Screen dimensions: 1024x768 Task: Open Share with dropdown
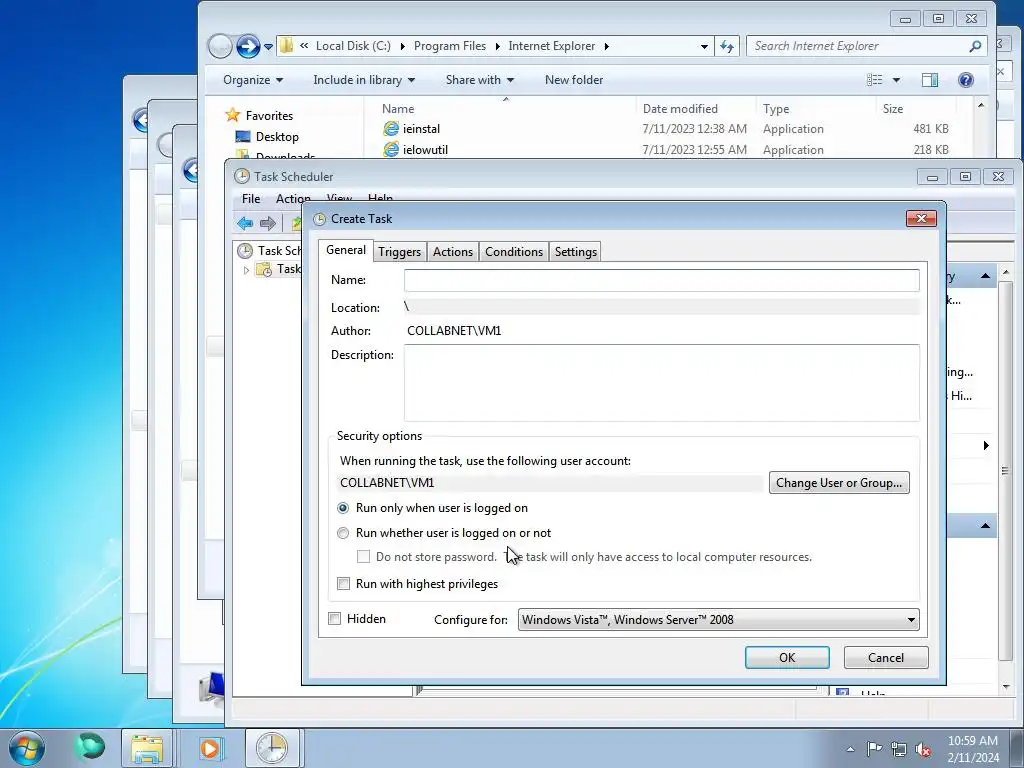click(479, 80)
